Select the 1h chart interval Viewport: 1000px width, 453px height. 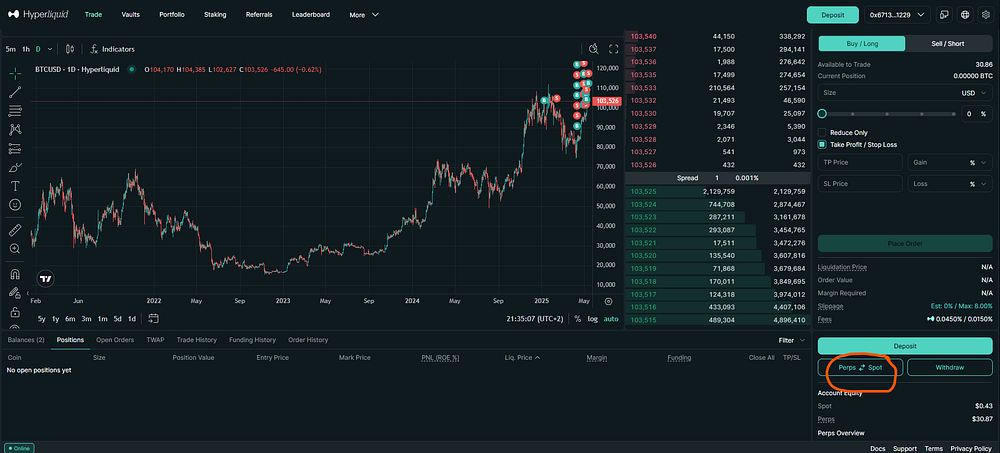click(x=26, y=49)
